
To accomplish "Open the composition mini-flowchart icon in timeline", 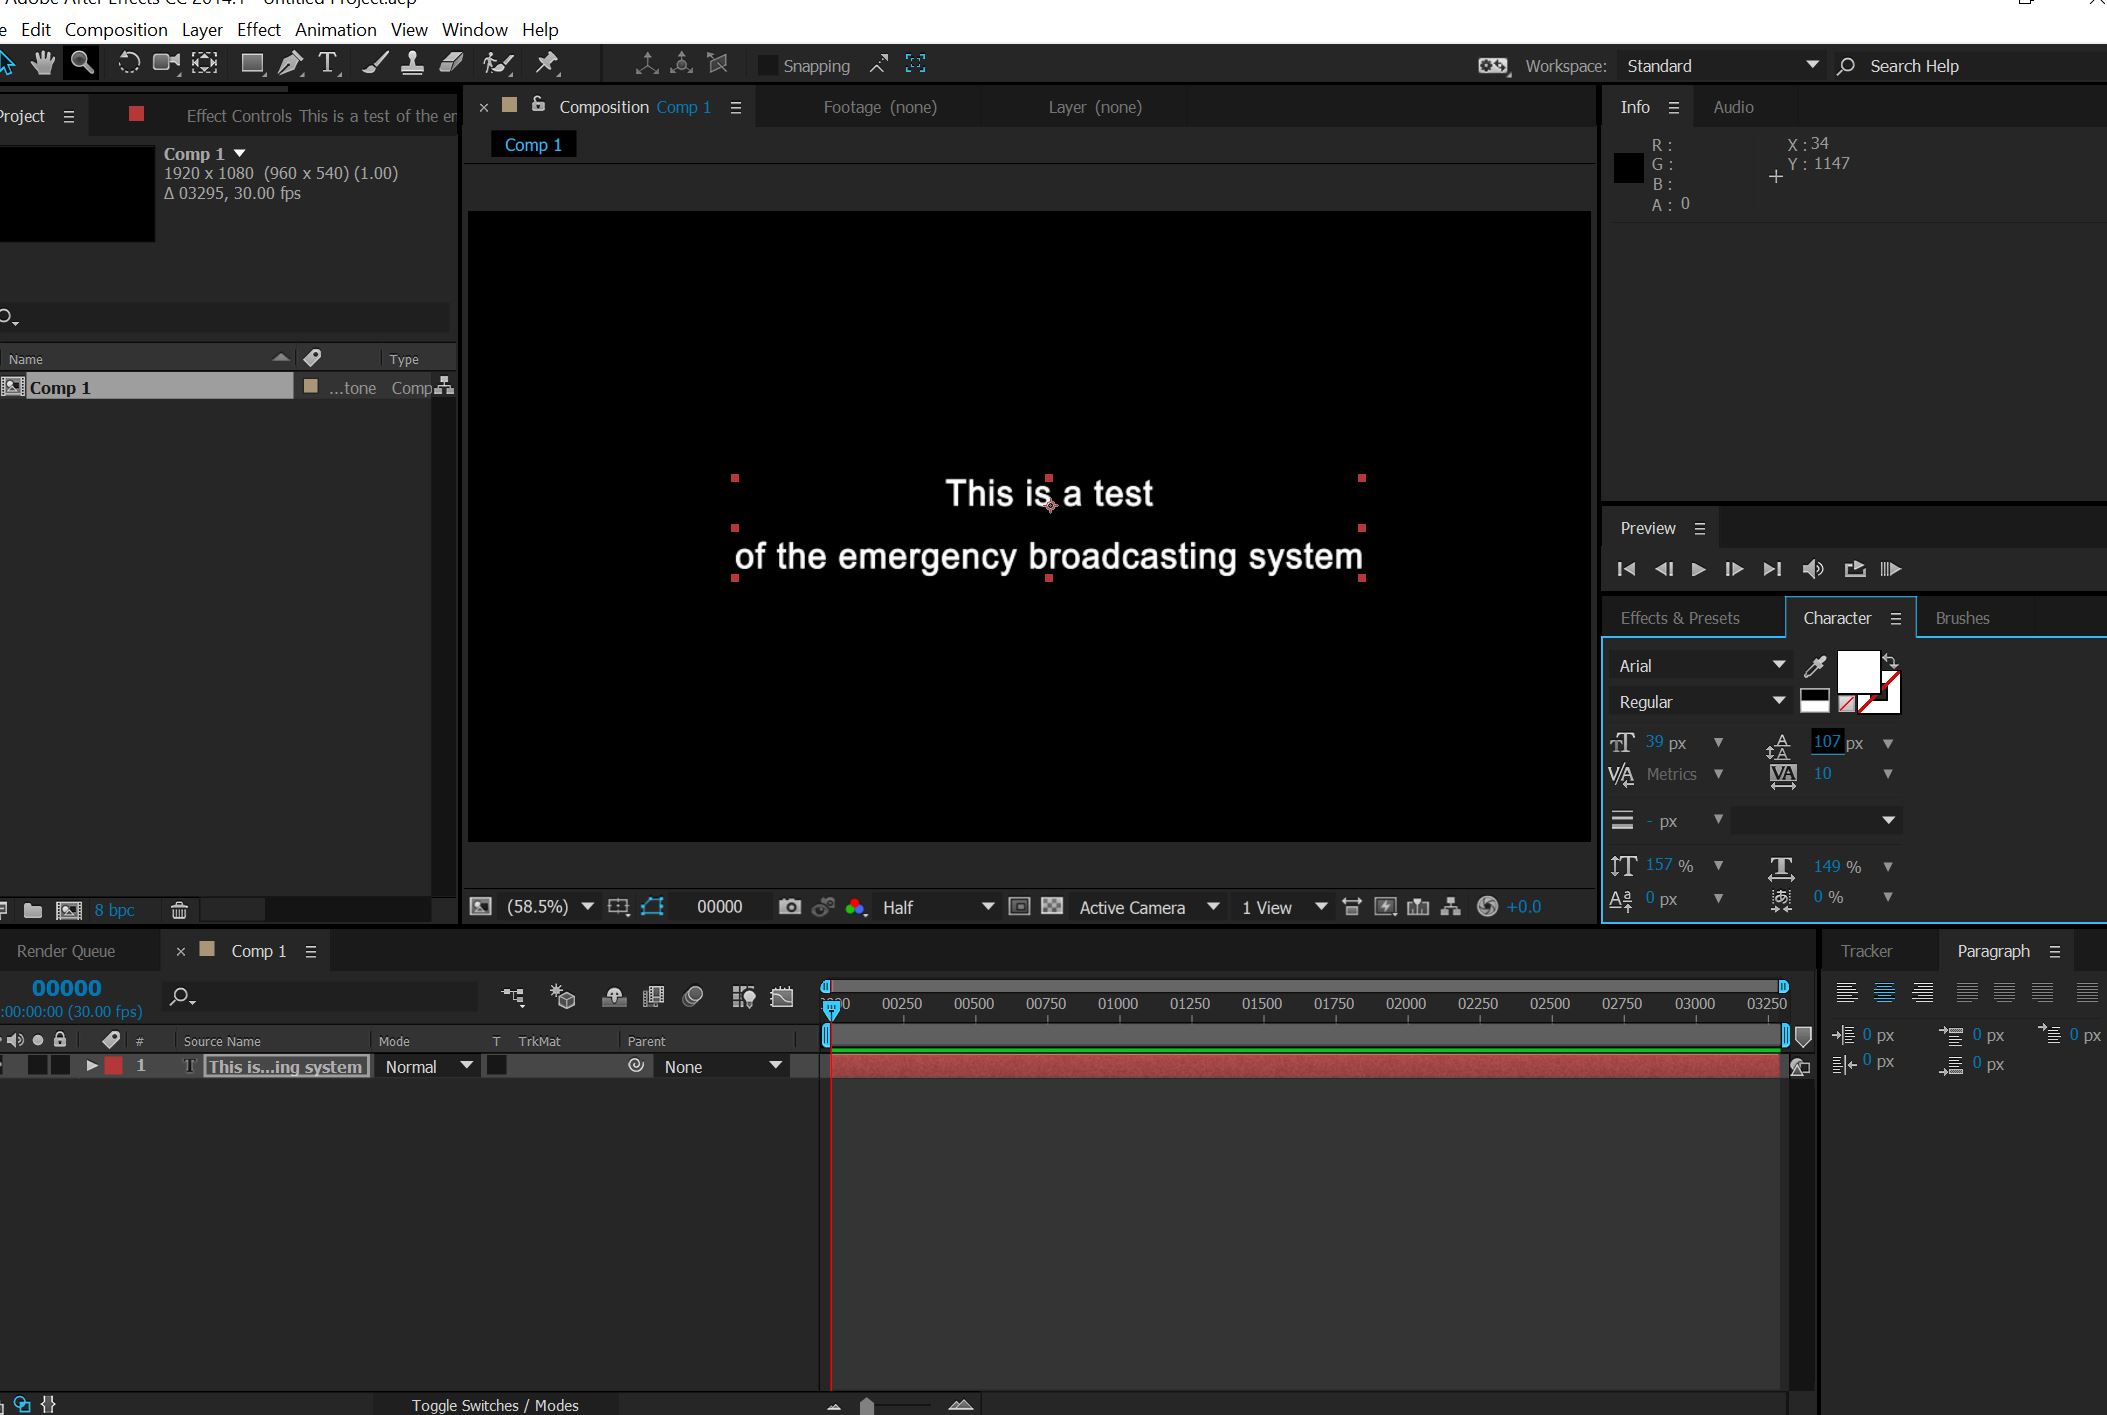I will point(513,997).
